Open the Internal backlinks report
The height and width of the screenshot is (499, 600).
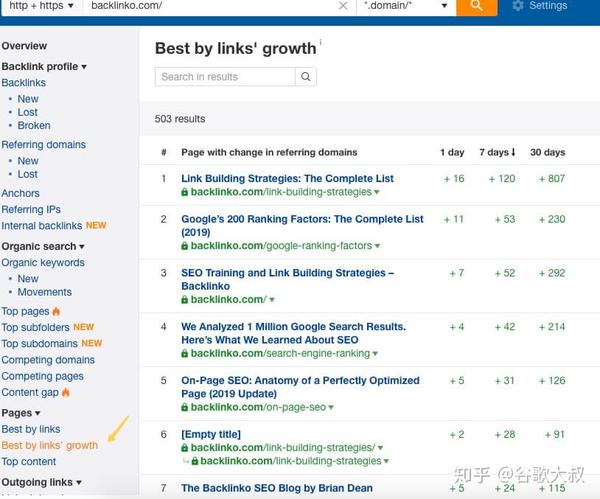point(42,226)
